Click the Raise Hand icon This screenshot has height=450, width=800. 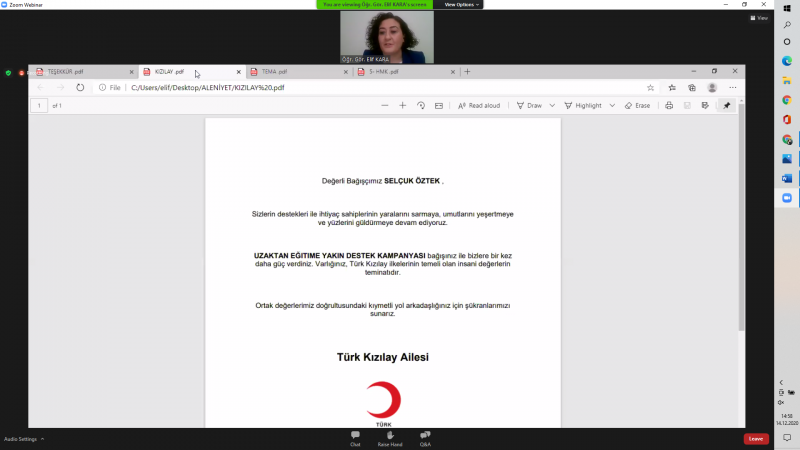(389, 436)
